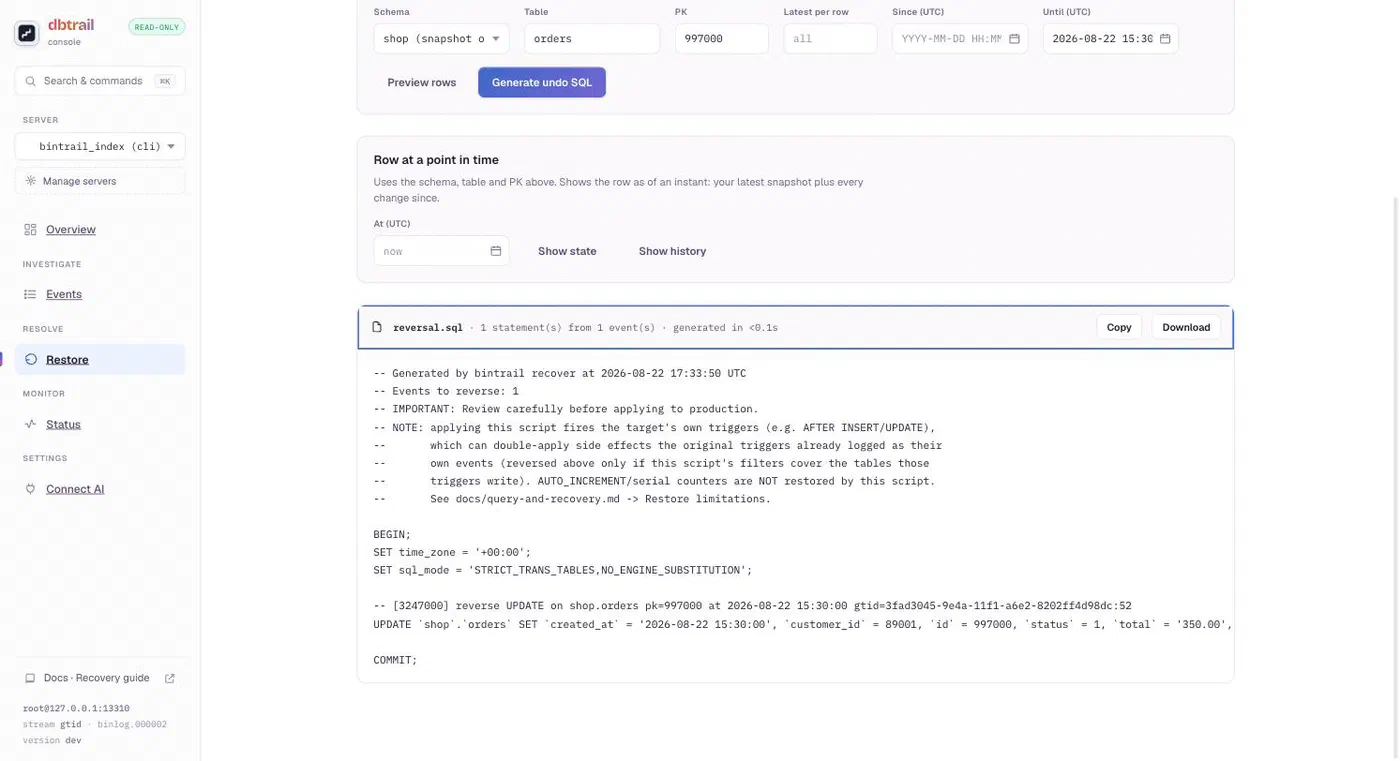
Task: Open the Status monitor page
Action: tap(63, 424)
